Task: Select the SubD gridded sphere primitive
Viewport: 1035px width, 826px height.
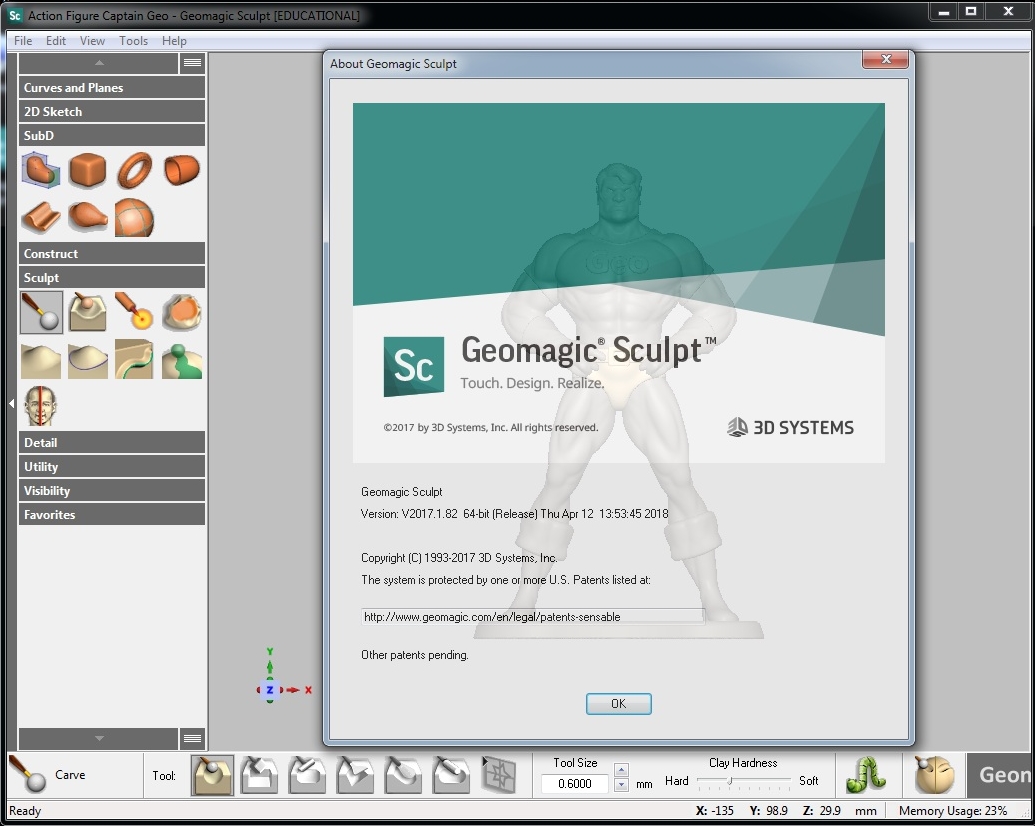Action: 134,218
